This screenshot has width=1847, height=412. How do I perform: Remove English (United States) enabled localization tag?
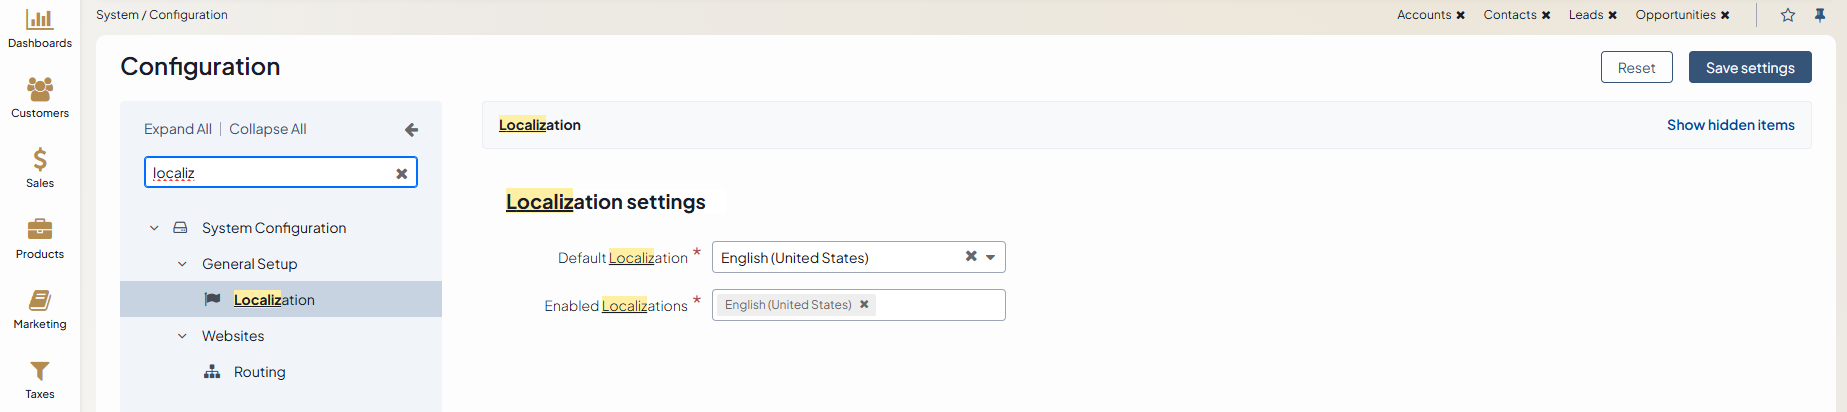click(x=864, y=305)
